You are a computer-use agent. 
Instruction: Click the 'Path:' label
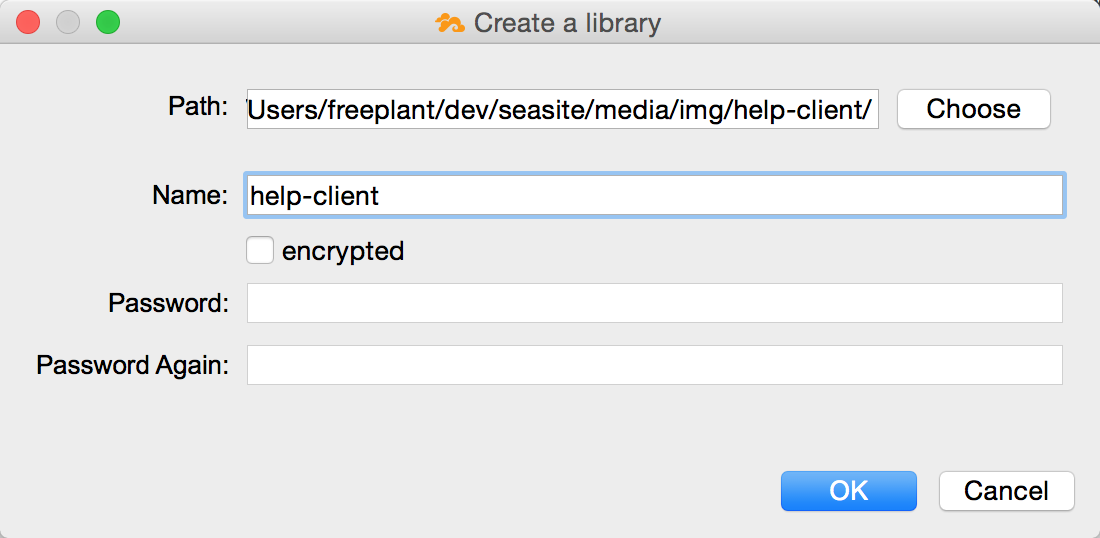coord(199,107)
